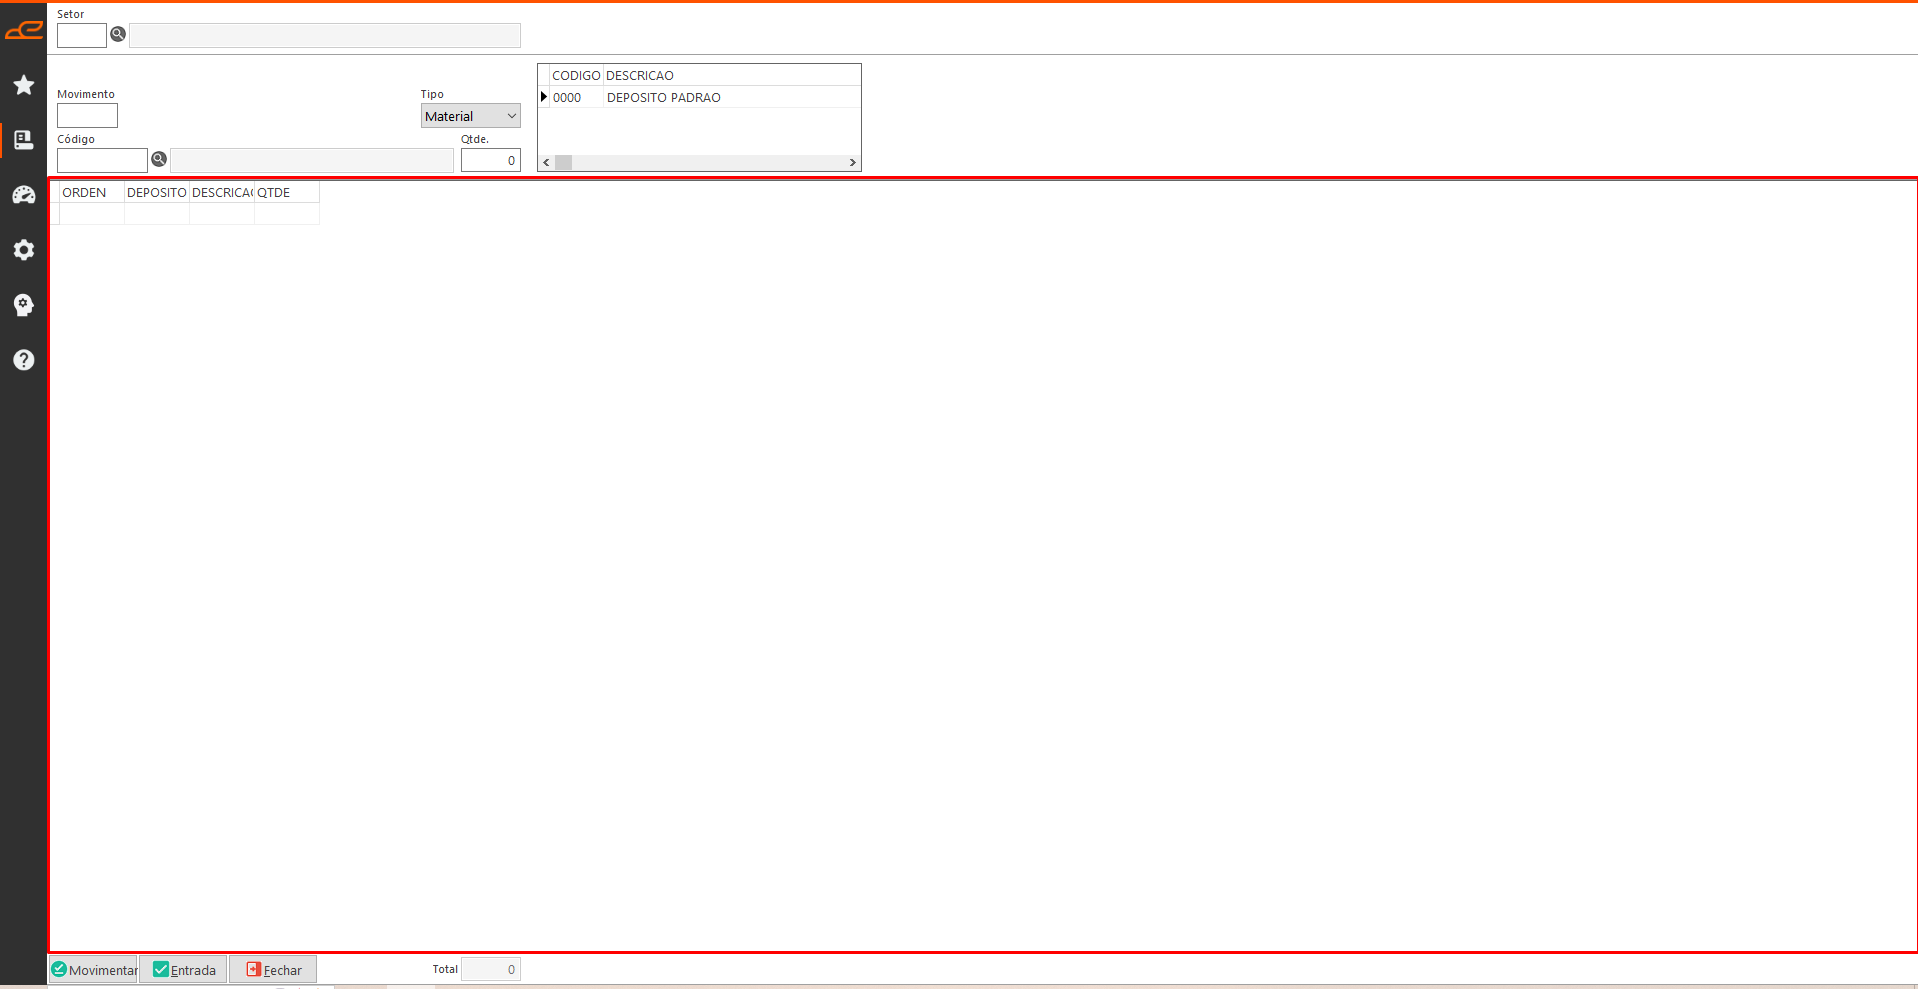Click the Fechar button
The image size is (1918, 989).
(x=273, y=969)
